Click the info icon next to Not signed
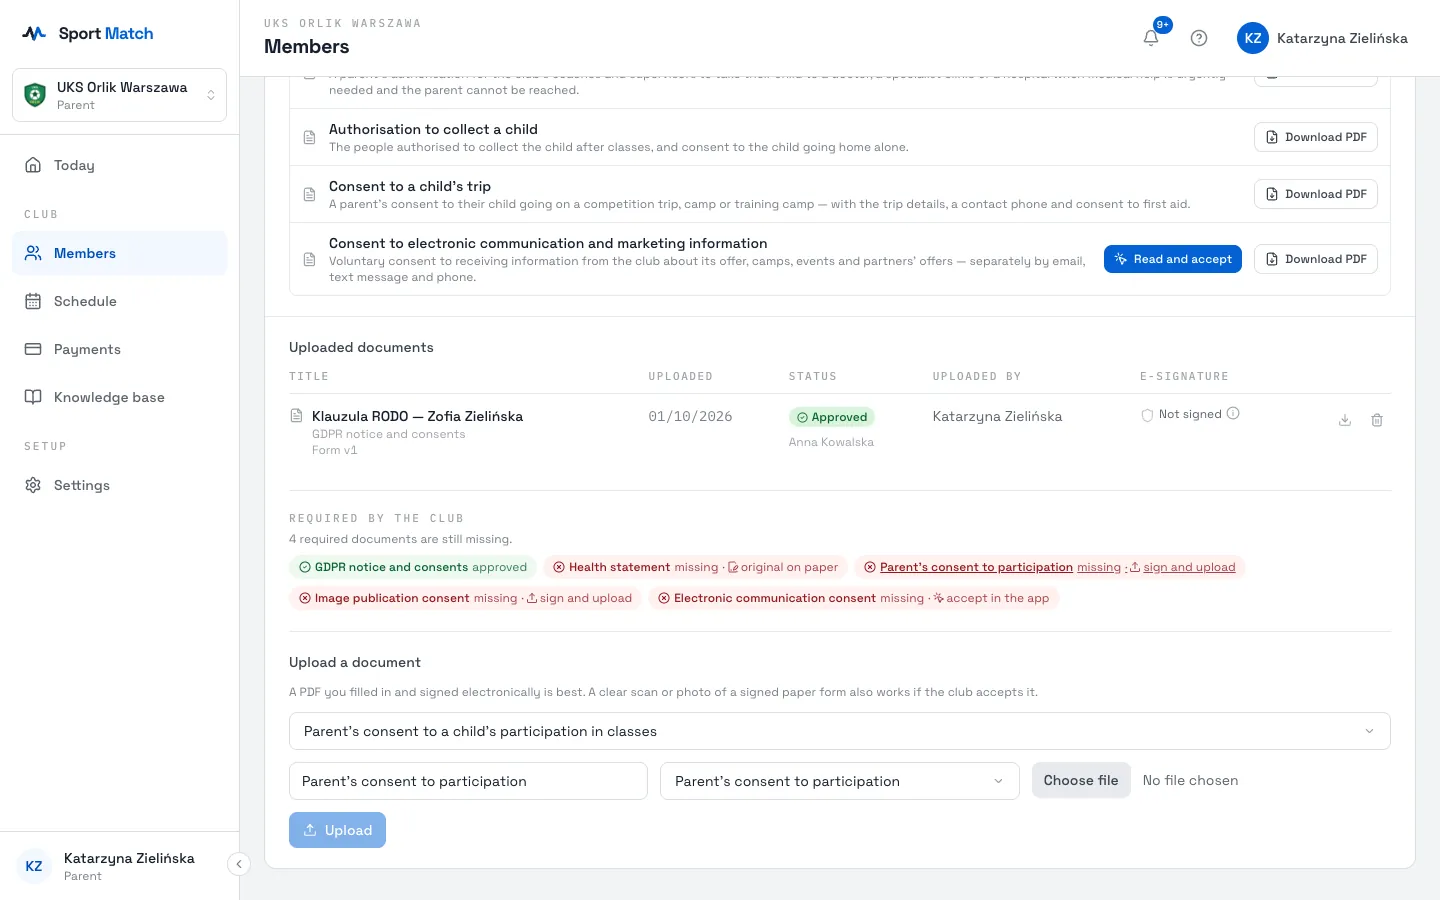The image size is (1440, 900). coord(1233,413)
